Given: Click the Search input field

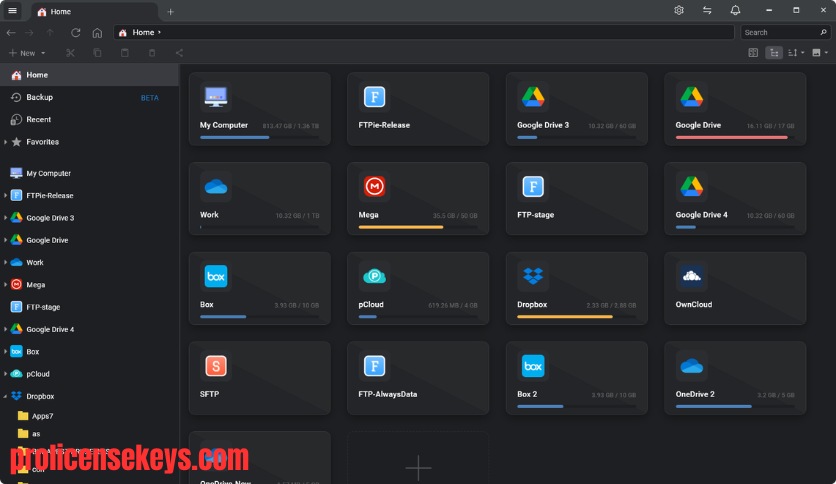Looking at the screenshot, I should (x=785, y=33).
